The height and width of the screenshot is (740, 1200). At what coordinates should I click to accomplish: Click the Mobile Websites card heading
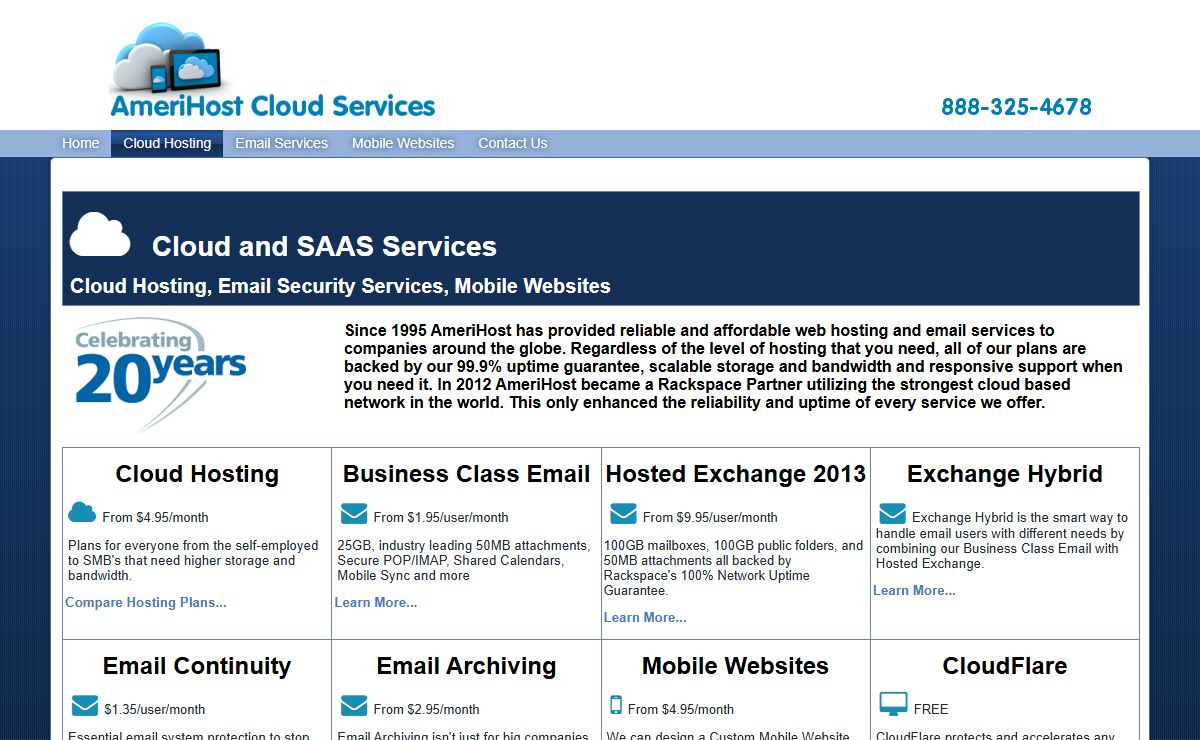(x=736, y=666)
